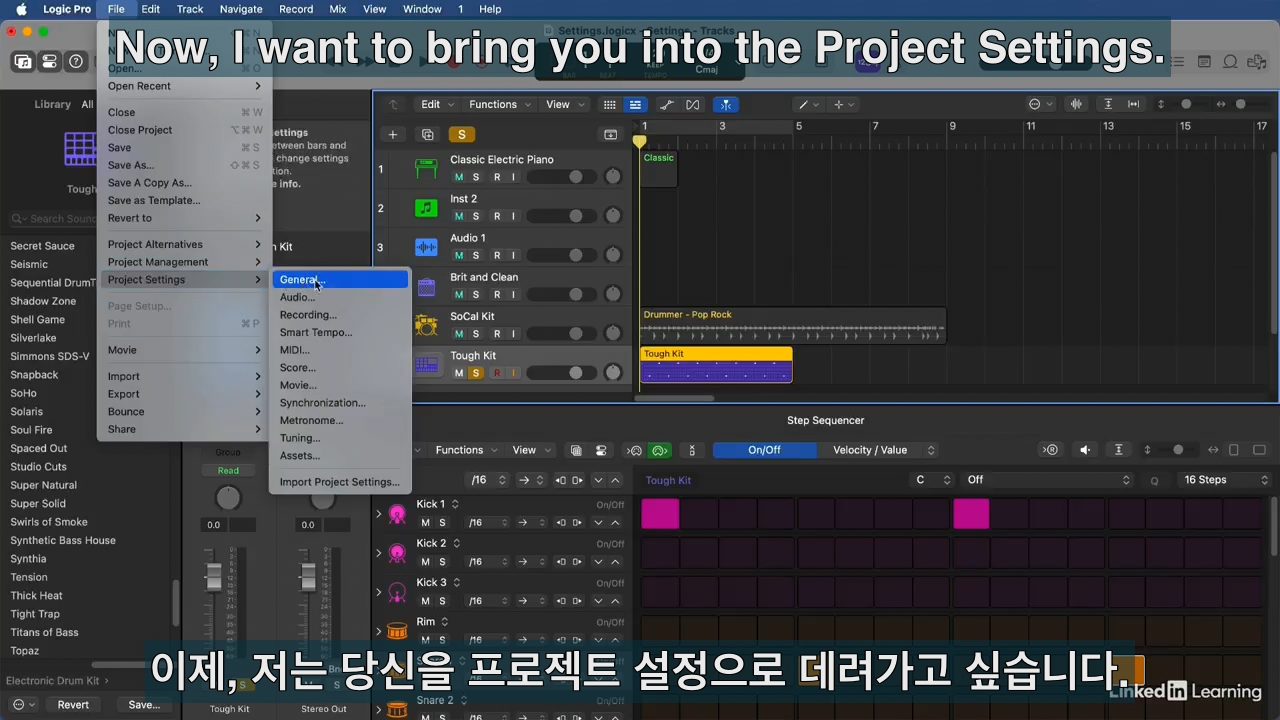Adjust Classic Electric Piano volume slider
The image size is (1280, 720).
tap(560, 177)
